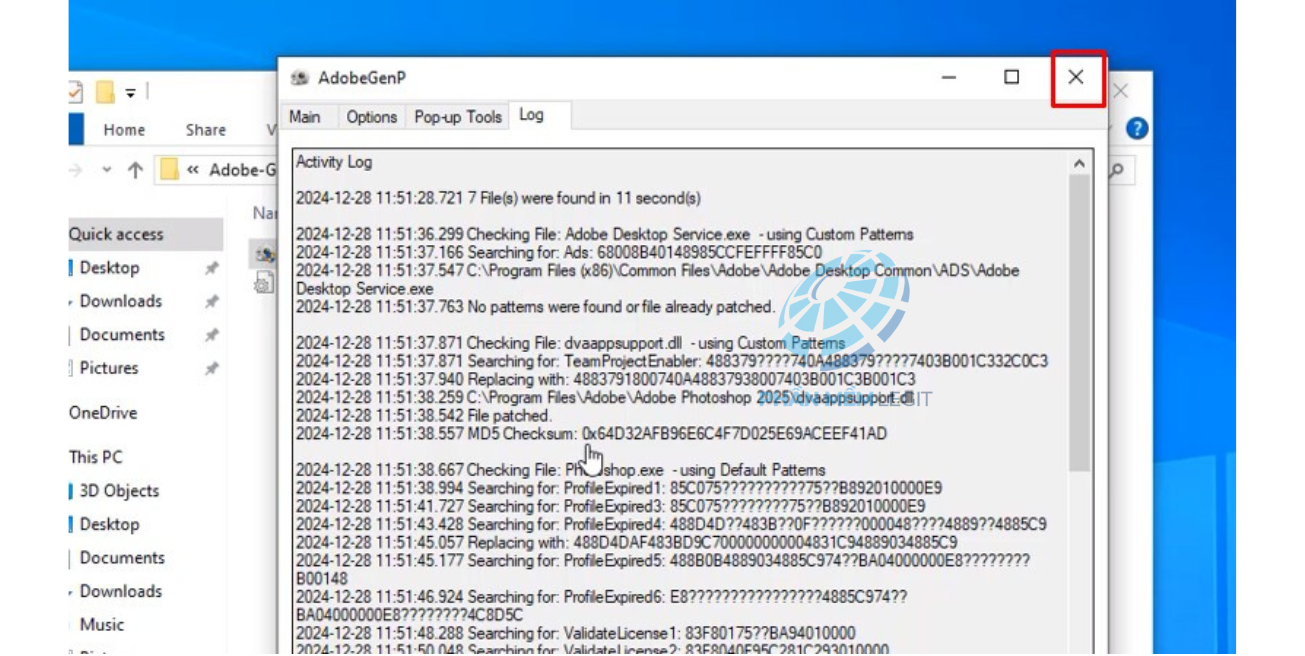Click 'Searching for: ProfileExpired3' log line
This screenshot has height=656, width=1305.
(x=610, y=506)
